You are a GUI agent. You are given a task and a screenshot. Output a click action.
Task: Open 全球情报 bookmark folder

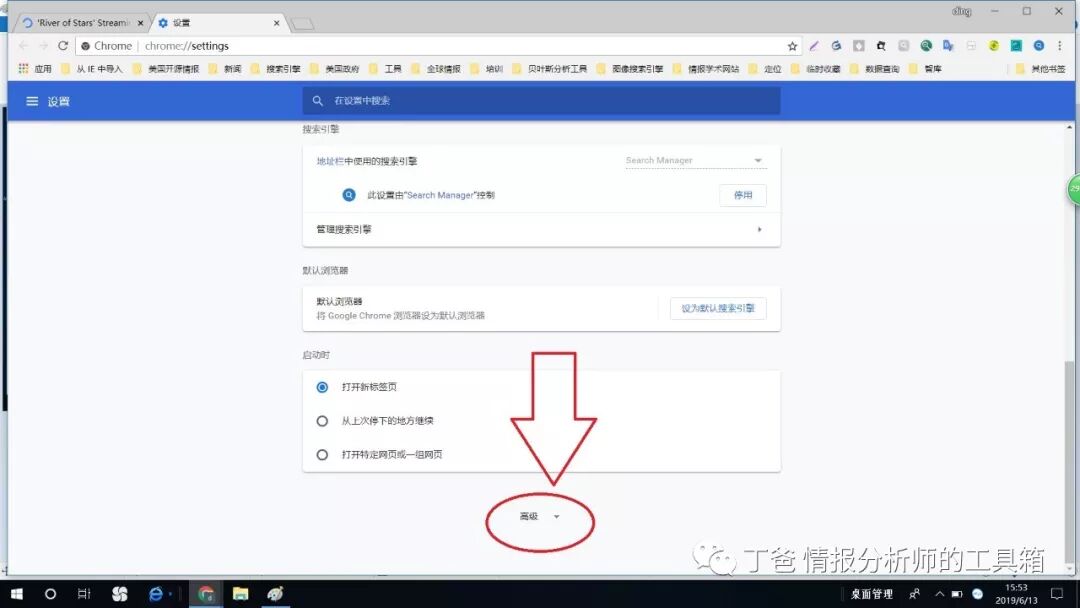[x=437, y=69]
